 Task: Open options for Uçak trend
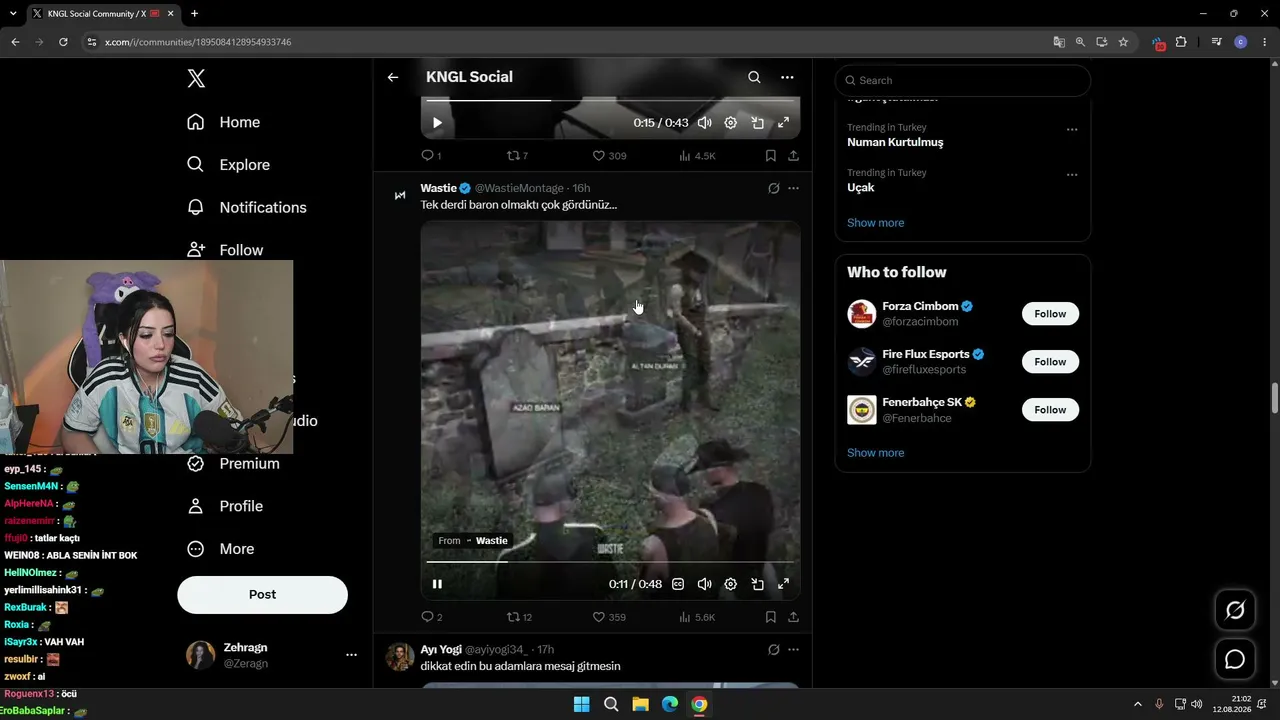tap(1072, 174)
